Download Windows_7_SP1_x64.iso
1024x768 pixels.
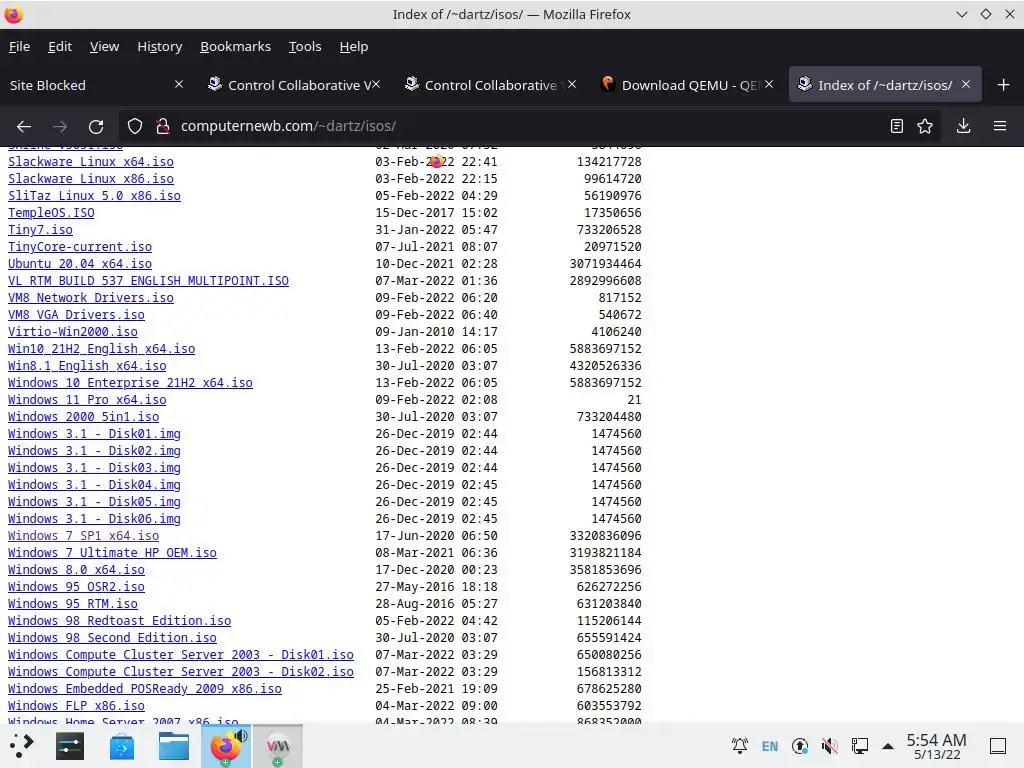coord(84,535)
